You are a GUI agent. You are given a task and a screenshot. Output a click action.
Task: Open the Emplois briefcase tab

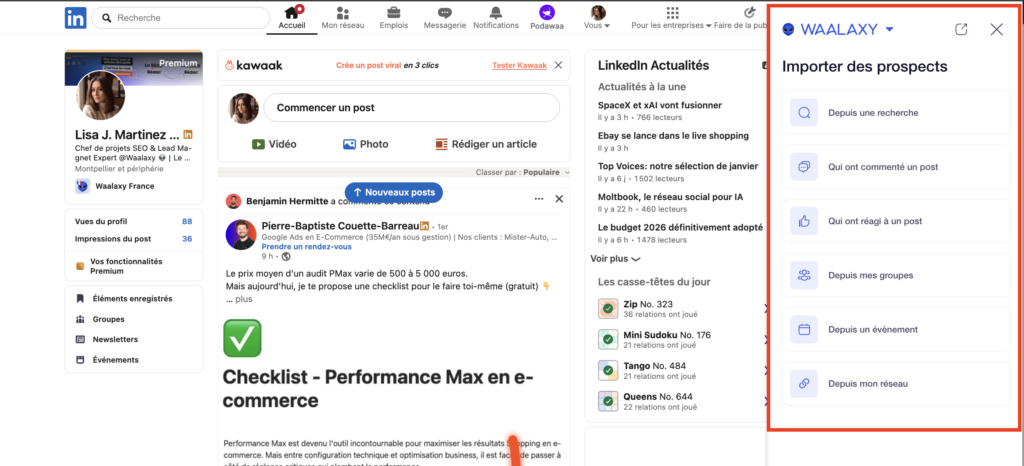[394, 18]
